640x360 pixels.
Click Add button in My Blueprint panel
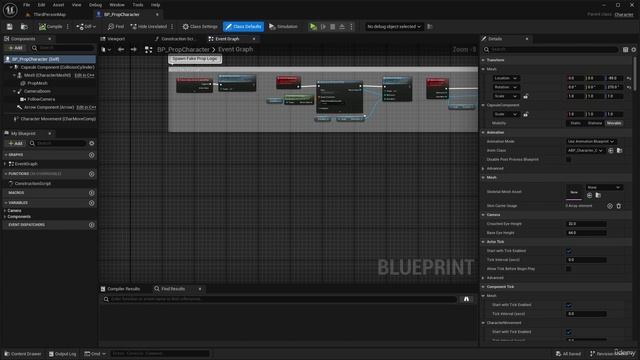pyautogui.click(x=15, y=144)
